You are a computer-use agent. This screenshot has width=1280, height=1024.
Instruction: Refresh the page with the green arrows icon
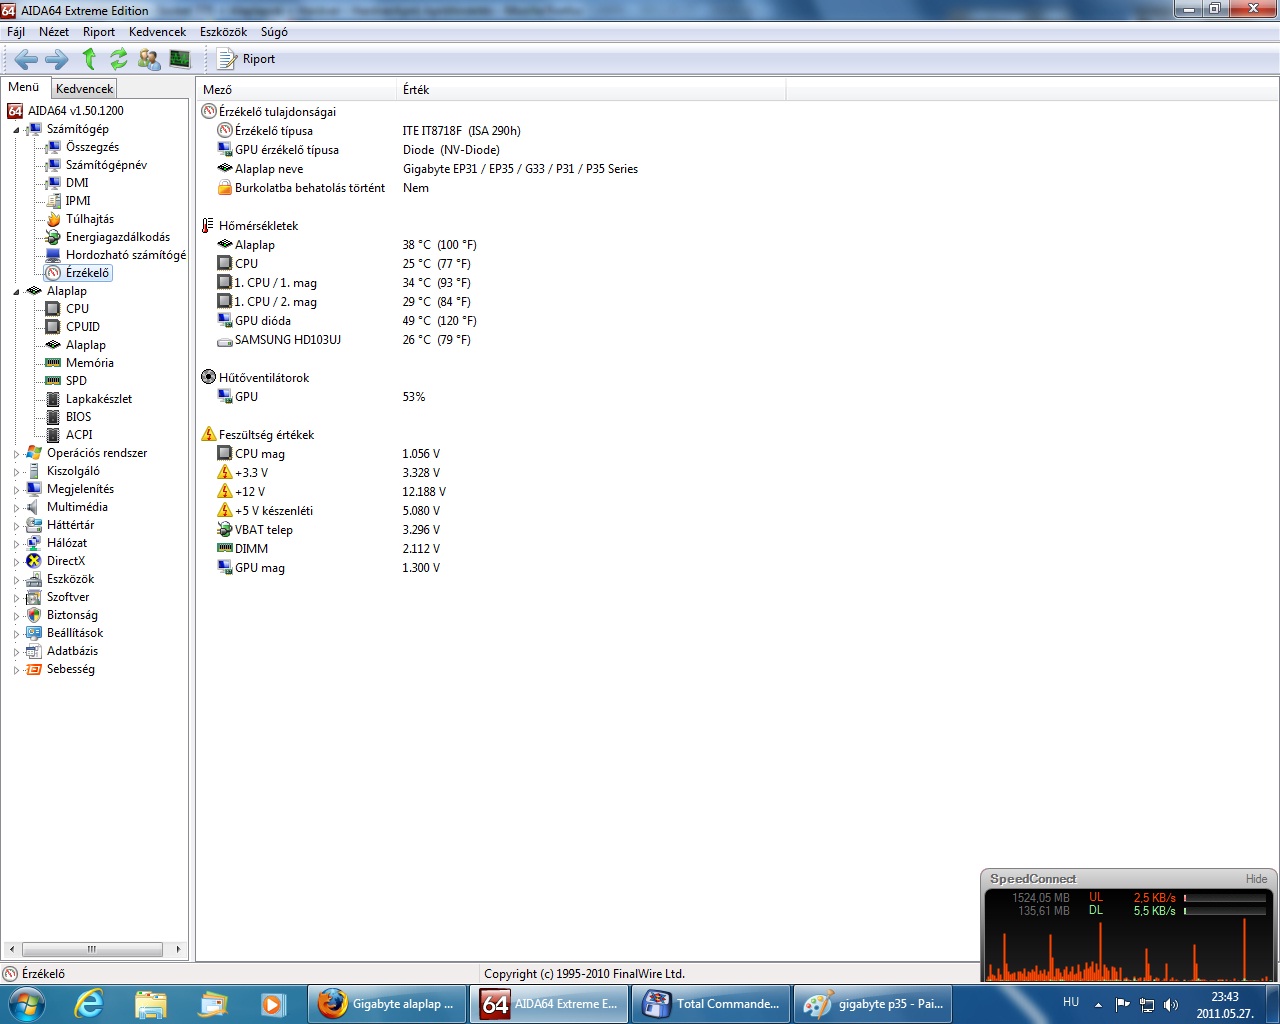coord(119,59)
